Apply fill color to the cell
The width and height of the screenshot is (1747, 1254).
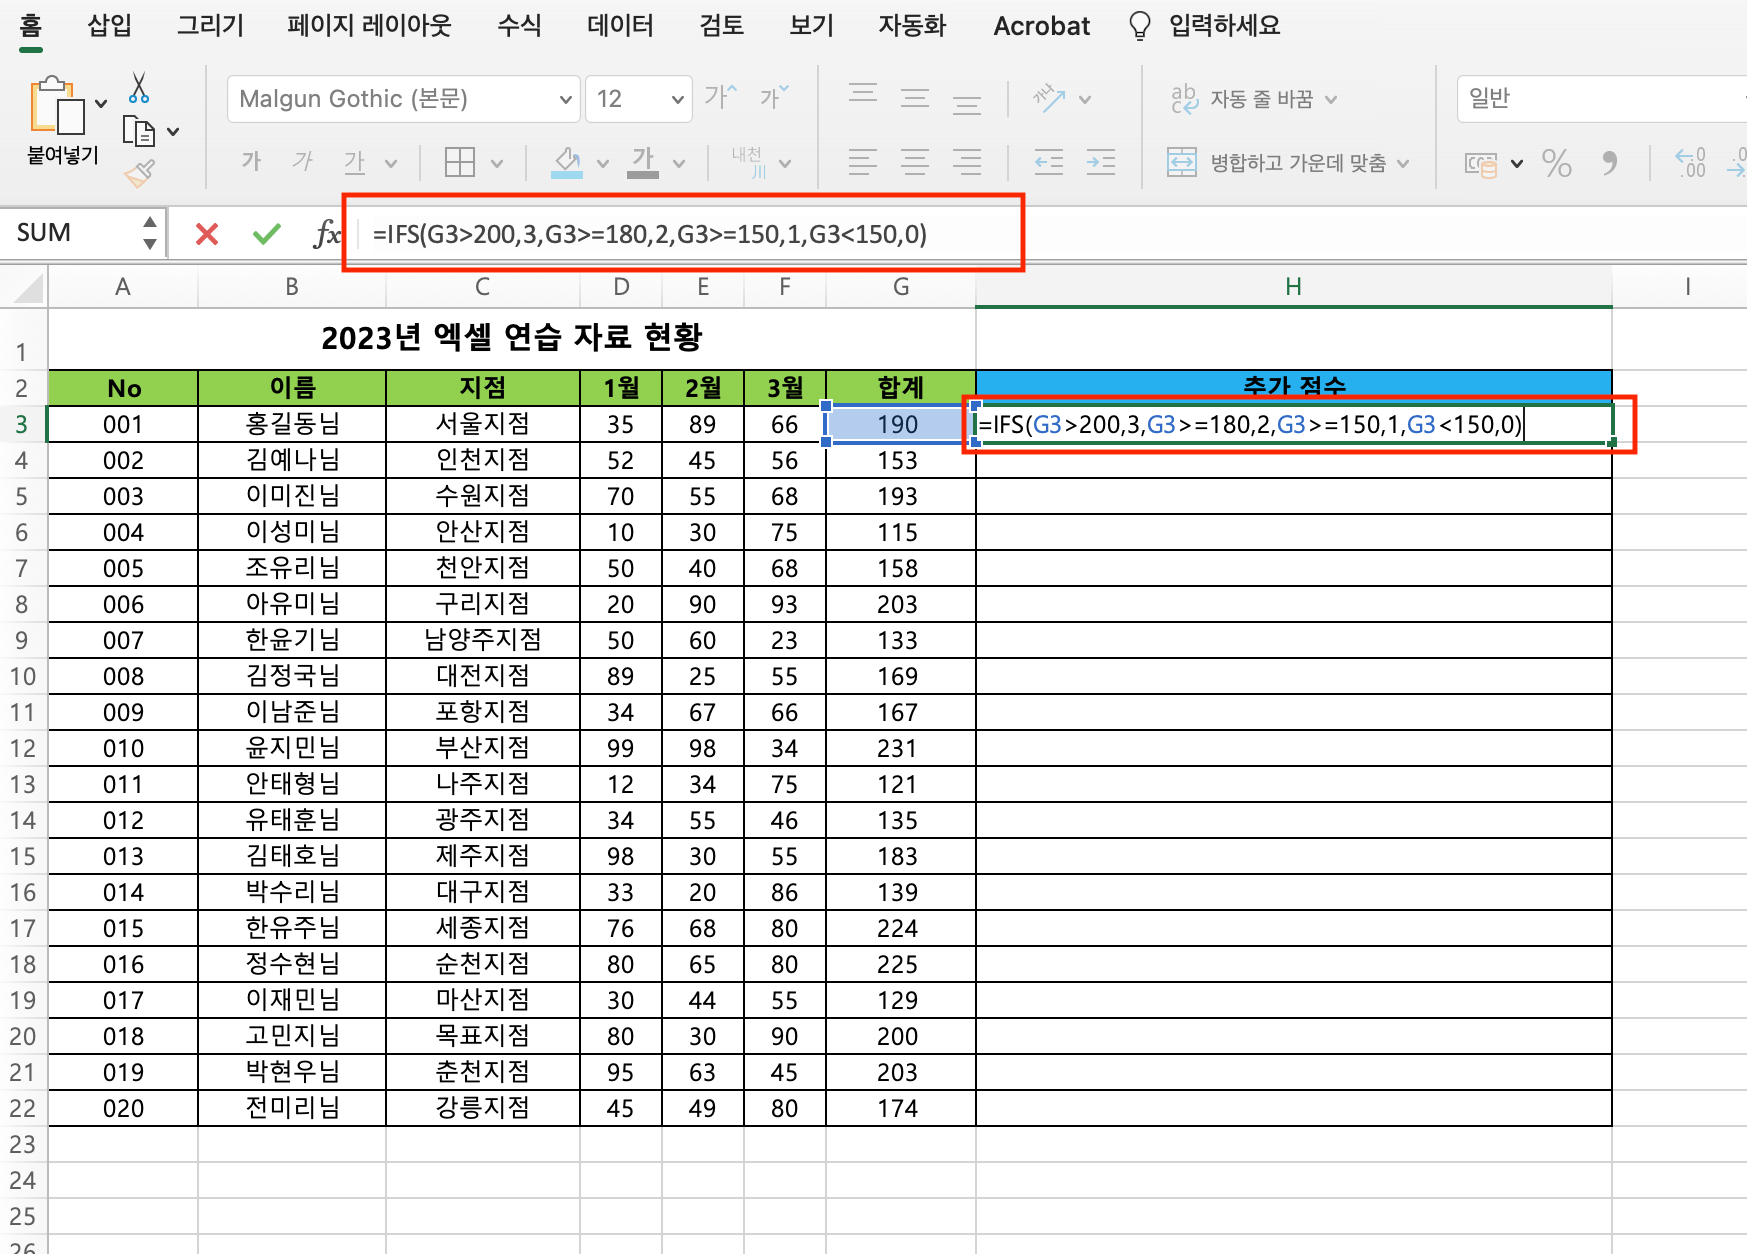pyautogui.click(x=566, y=162)
